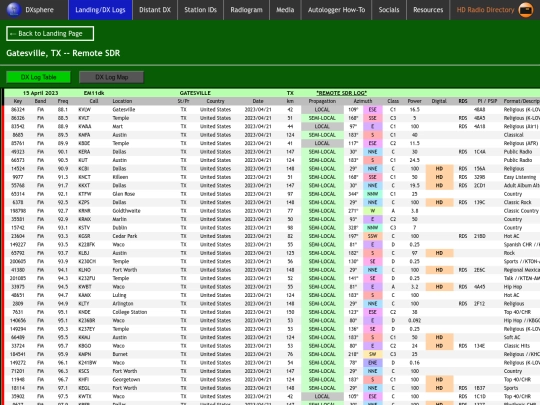Click the KERA call sign
The width and height of the screenshot is (540, 405).
[84, 152]
